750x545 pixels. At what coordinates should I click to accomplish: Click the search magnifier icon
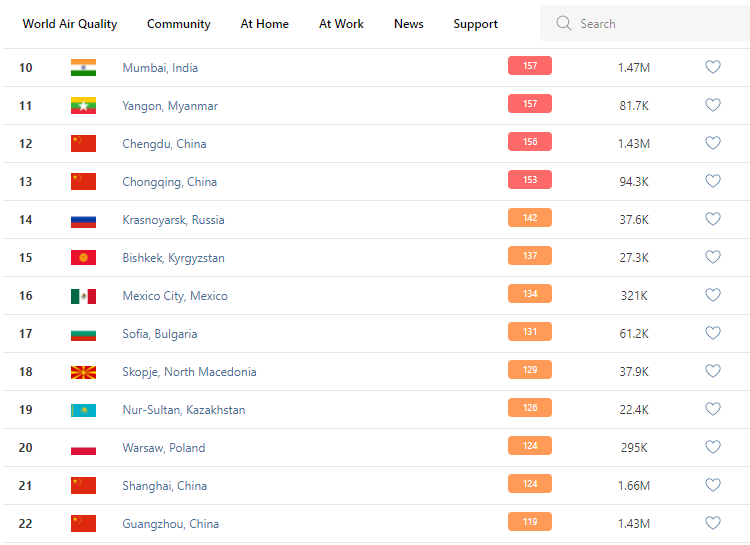[564, 23]
